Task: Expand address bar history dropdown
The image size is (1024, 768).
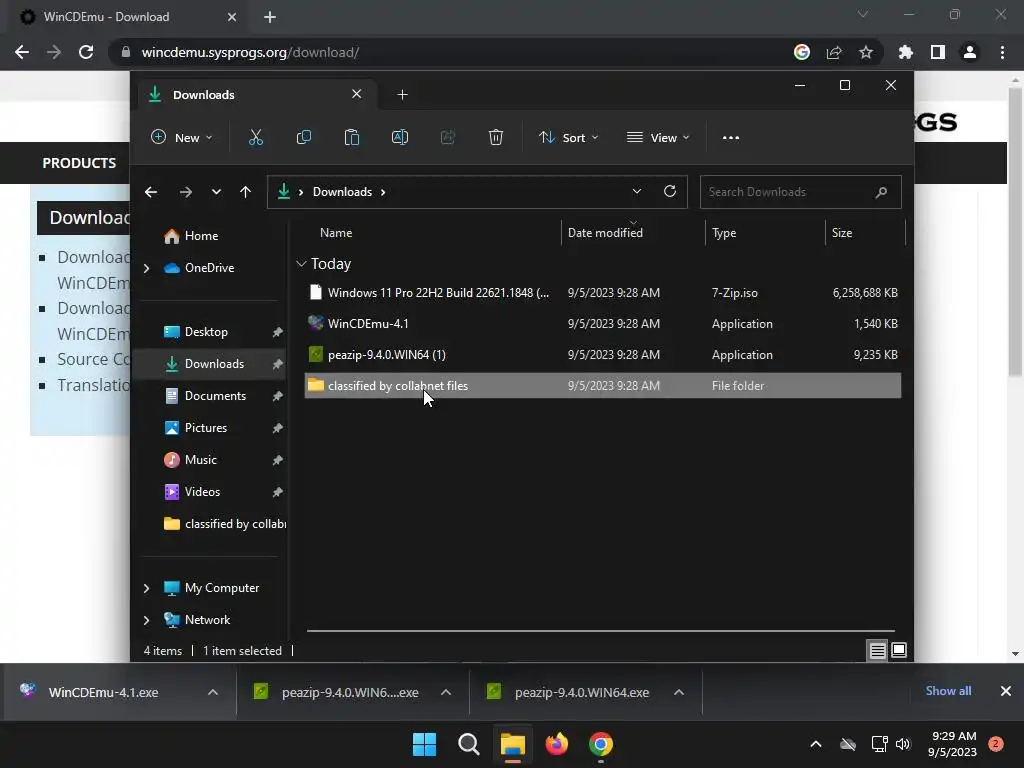Action: click(x=637, y=191)
